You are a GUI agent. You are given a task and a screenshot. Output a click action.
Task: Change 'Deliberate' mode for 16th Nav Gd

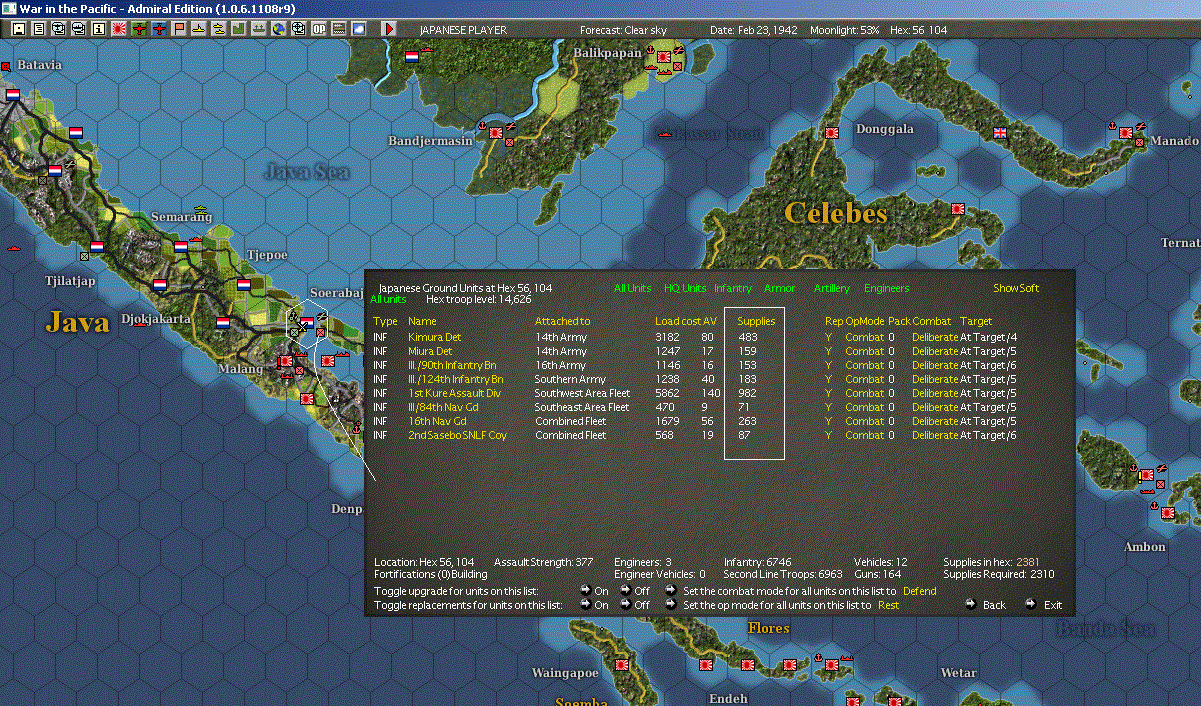point(935,421)
